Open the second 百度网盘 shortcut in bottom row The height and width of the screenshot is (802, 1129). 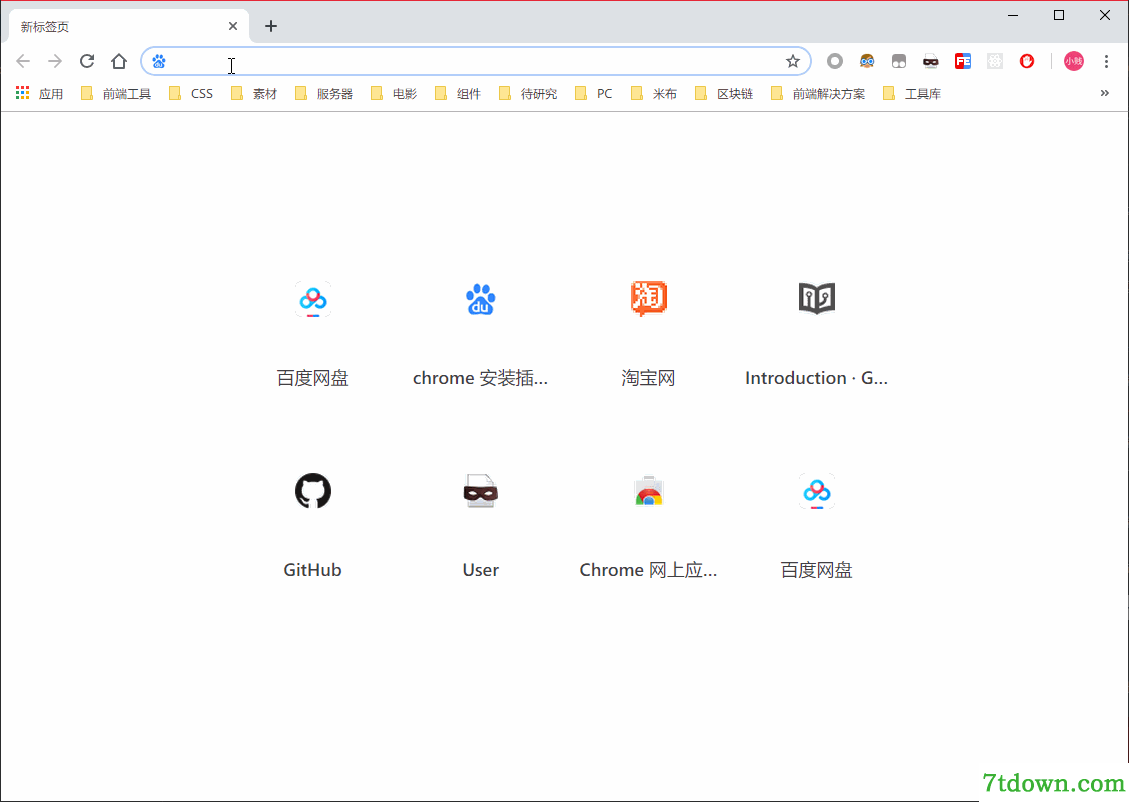click(x=817, y=526)
